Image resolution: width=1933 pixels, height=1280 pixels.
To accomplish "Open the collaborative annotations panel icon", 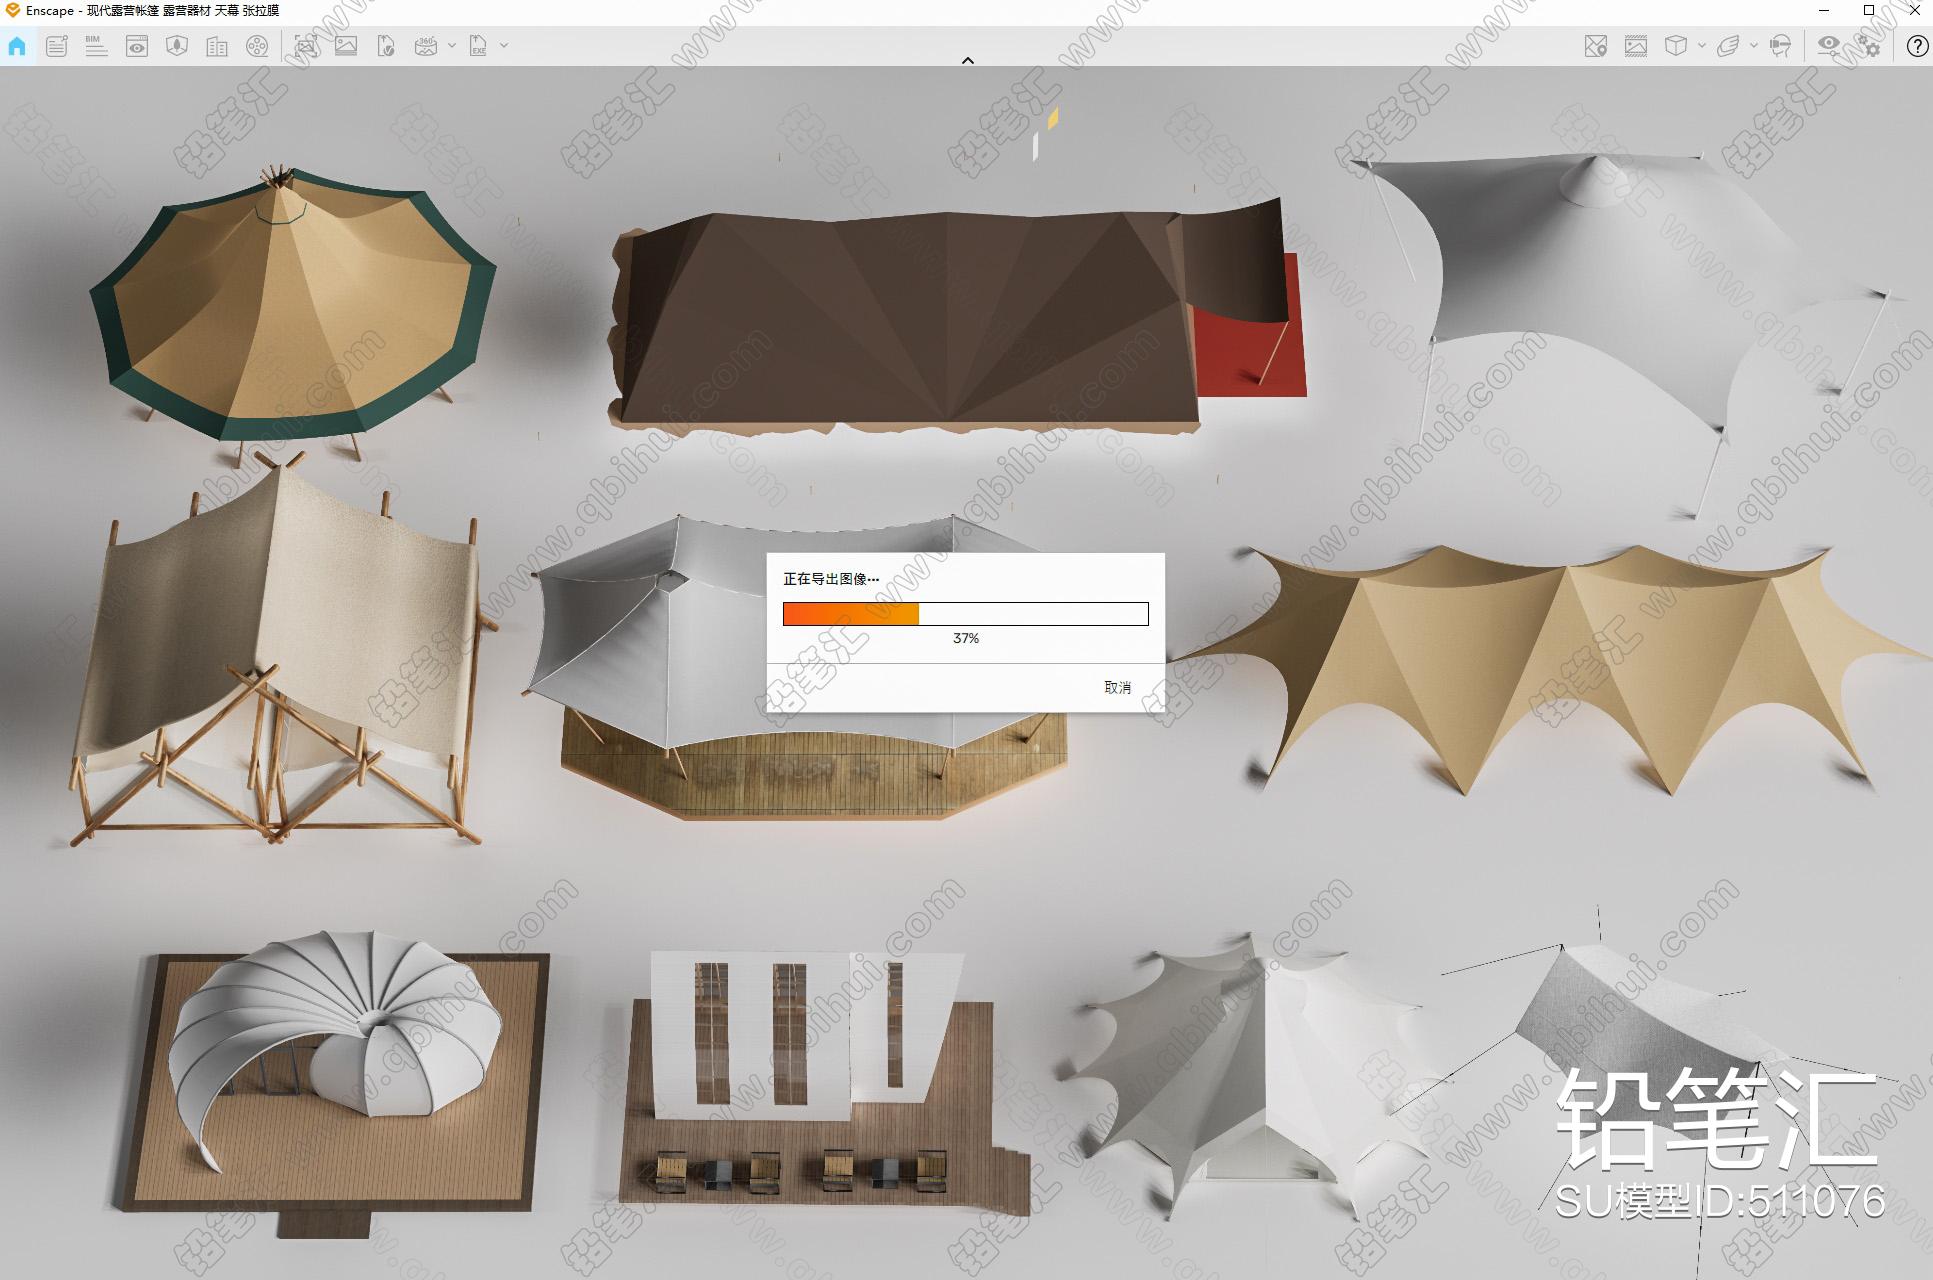I will [x=57, y=46].
